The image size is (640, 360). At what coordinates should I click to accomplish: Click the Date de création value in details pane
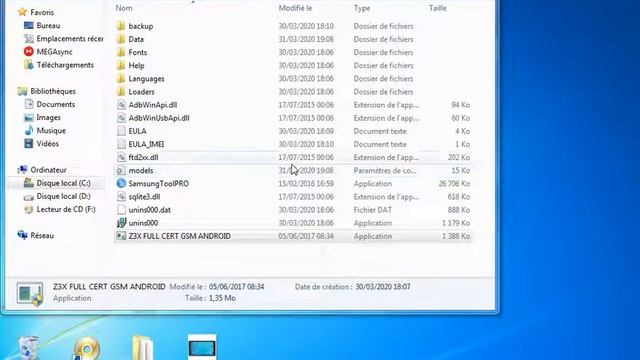[x=382, y=287]
